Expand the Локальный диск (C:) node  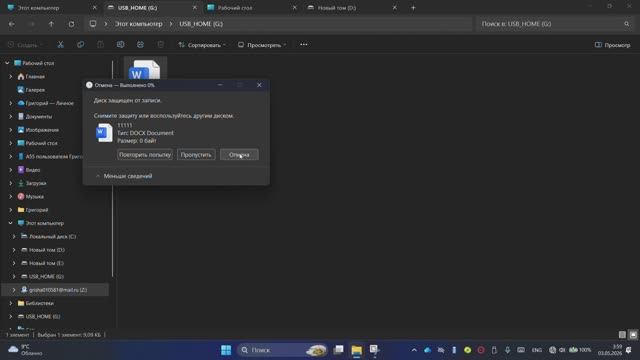[x=14, y=236]
